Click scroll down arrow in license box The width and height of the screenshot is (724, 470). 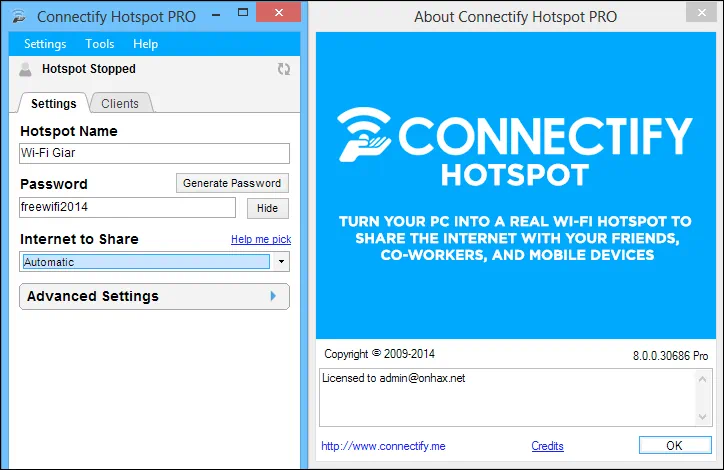702,416
